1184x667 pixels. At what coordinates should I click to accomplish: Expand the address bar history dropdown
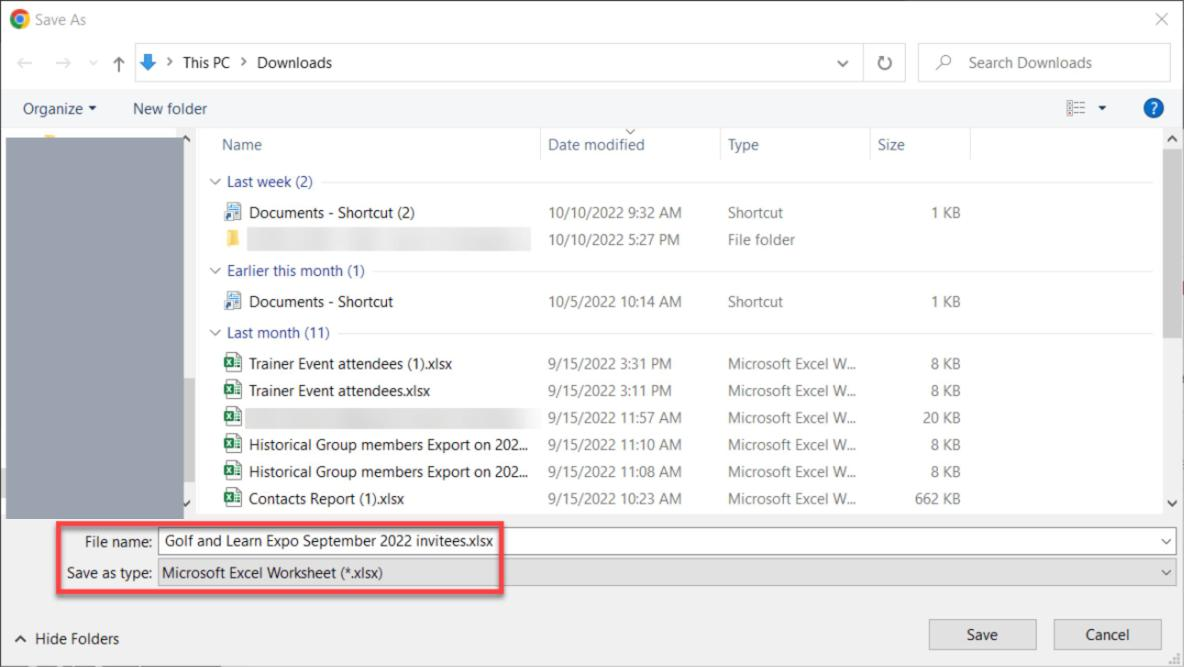[x=843, y=63]
